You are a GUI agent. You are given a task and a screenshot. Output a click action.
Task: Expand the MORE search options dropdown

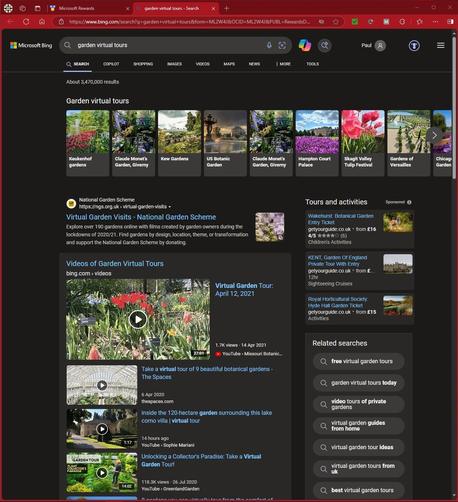click(x=284, y=64)
